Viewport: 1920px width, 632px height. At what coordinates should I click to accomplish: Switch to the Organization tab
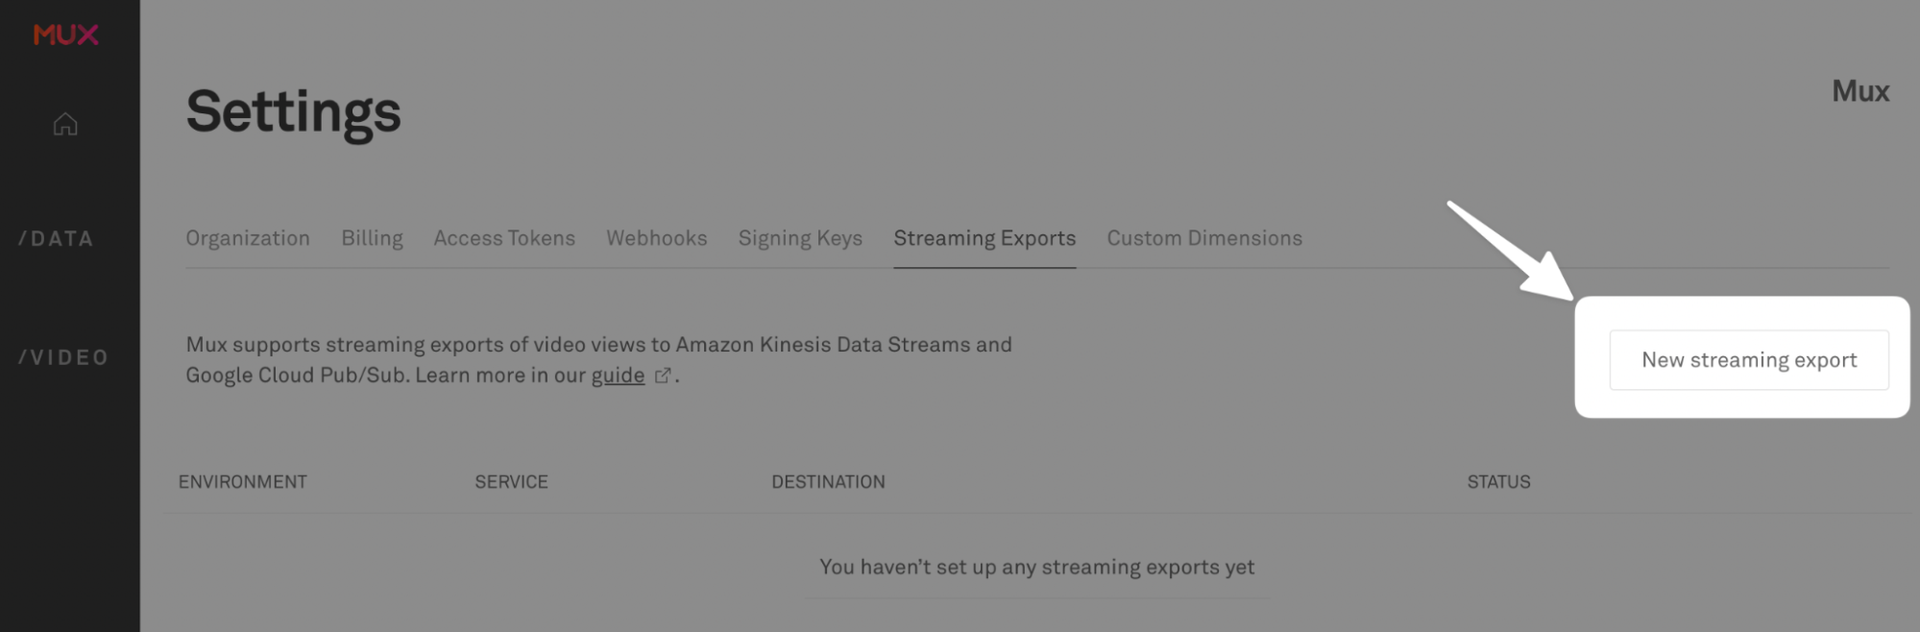point(247,238)
